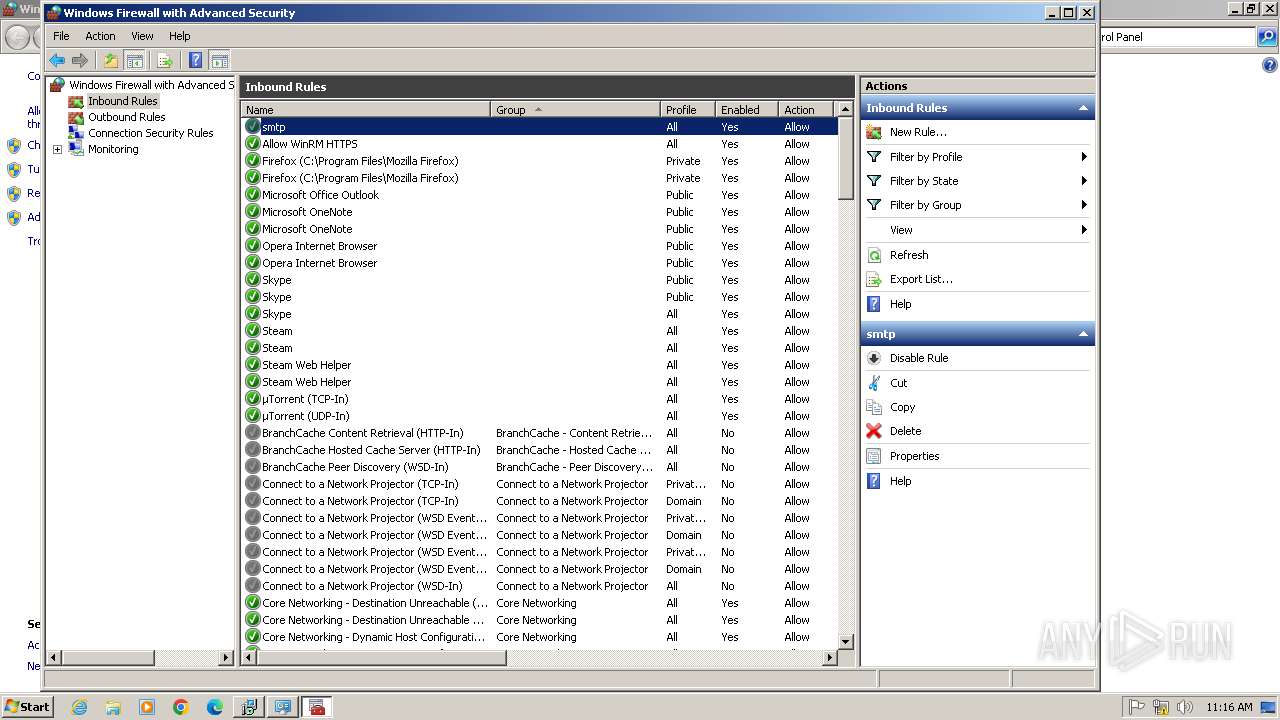This screenshot has width=1280, height=720.
Task: Open Properties of the smtp rule
Action: (x=914, y=456)
